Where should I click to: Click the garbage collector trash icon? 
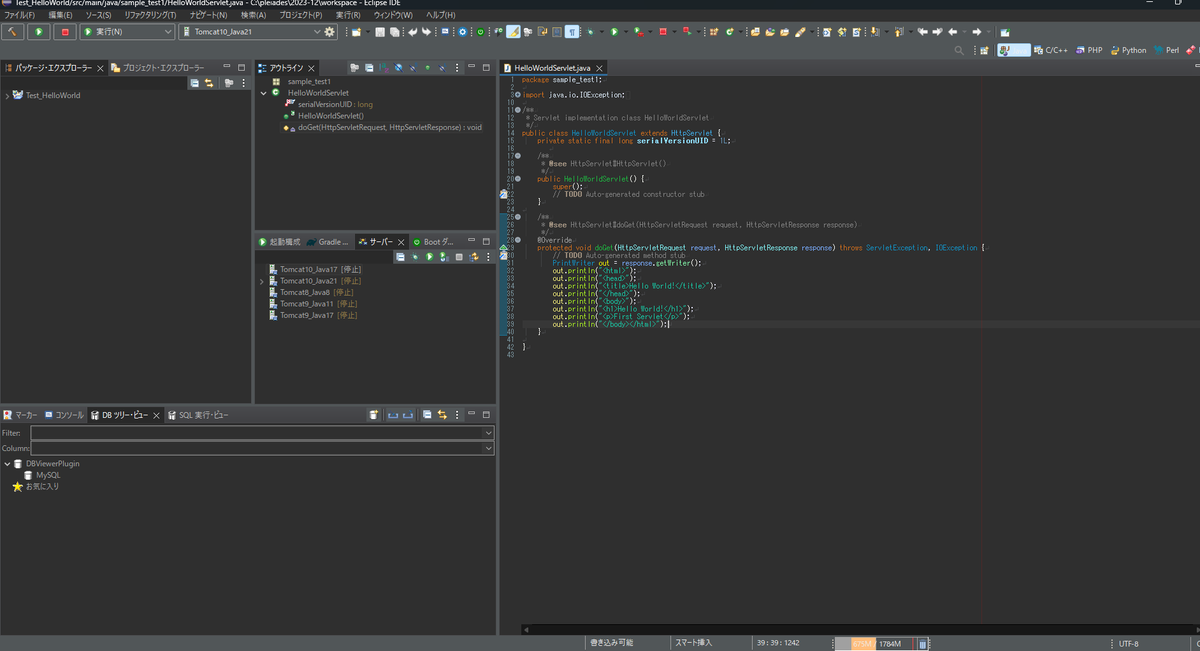point(922,644)
